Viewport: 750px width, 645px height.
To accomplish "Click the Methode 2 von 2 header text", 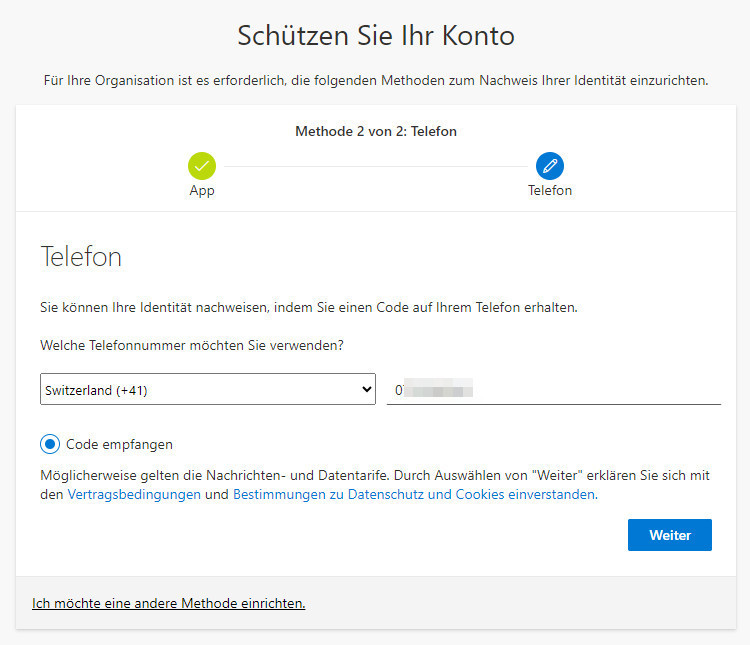I will 375,131.
